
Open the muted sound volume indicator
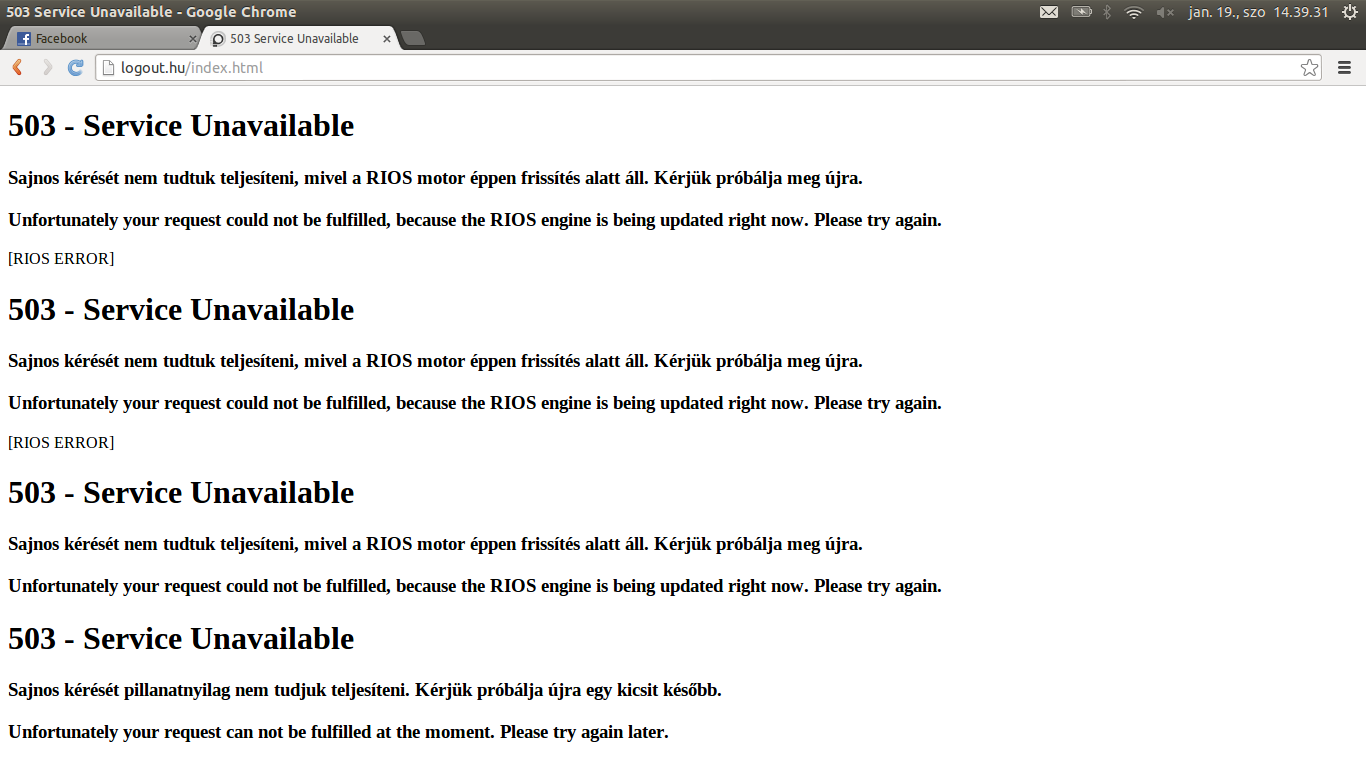[x=1165, y=12]
